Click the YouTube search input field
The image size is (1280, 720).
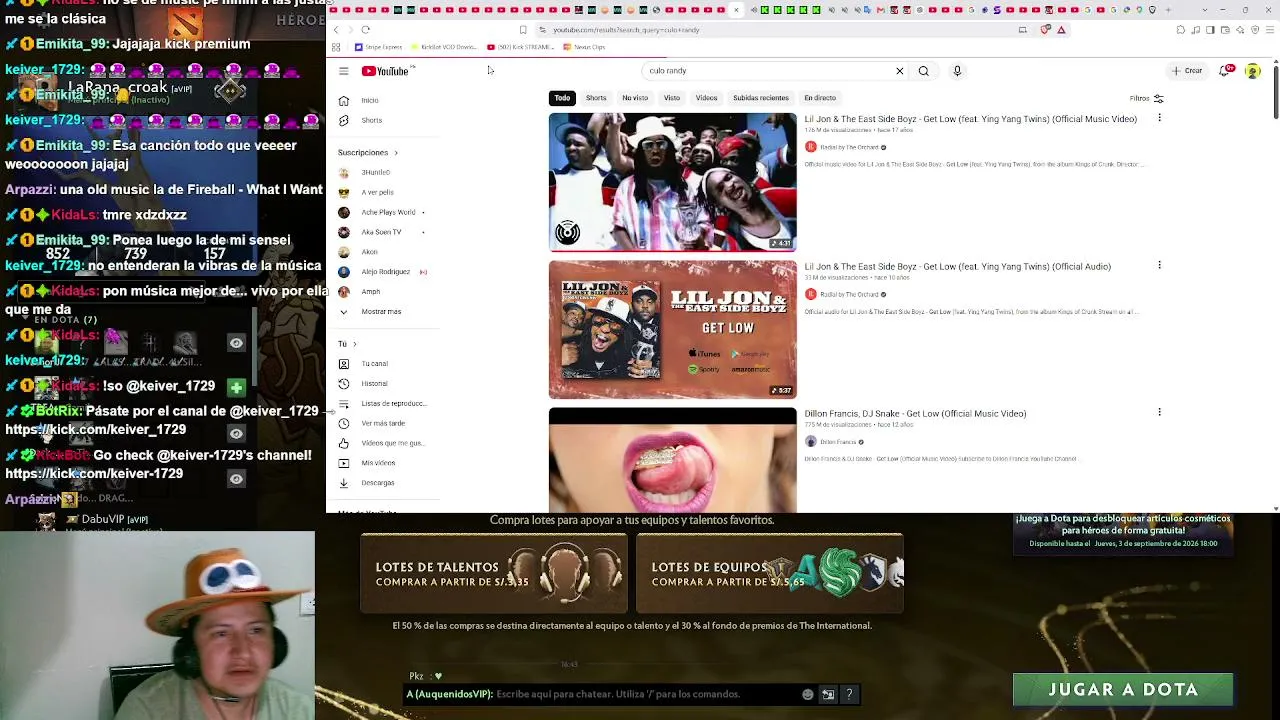768,71
